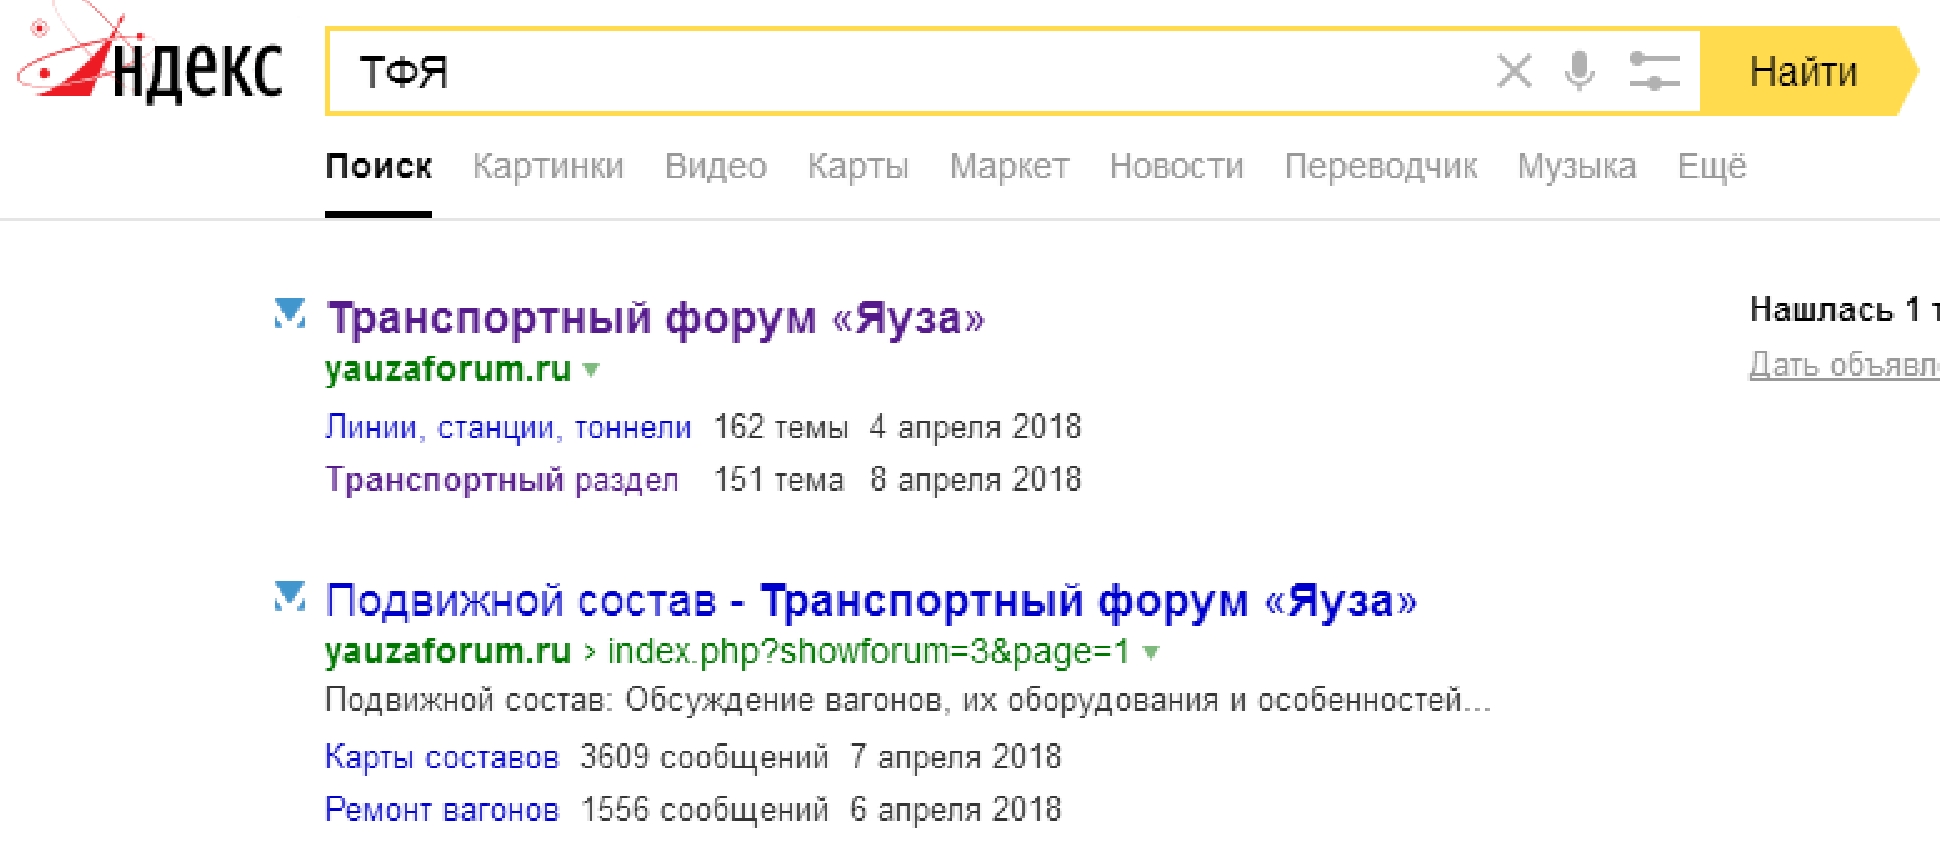The height and width of the screenshot is (868, 1940).
Task: Switch to Видео tab
Action: pyautogui.click(x=715, y=166)
